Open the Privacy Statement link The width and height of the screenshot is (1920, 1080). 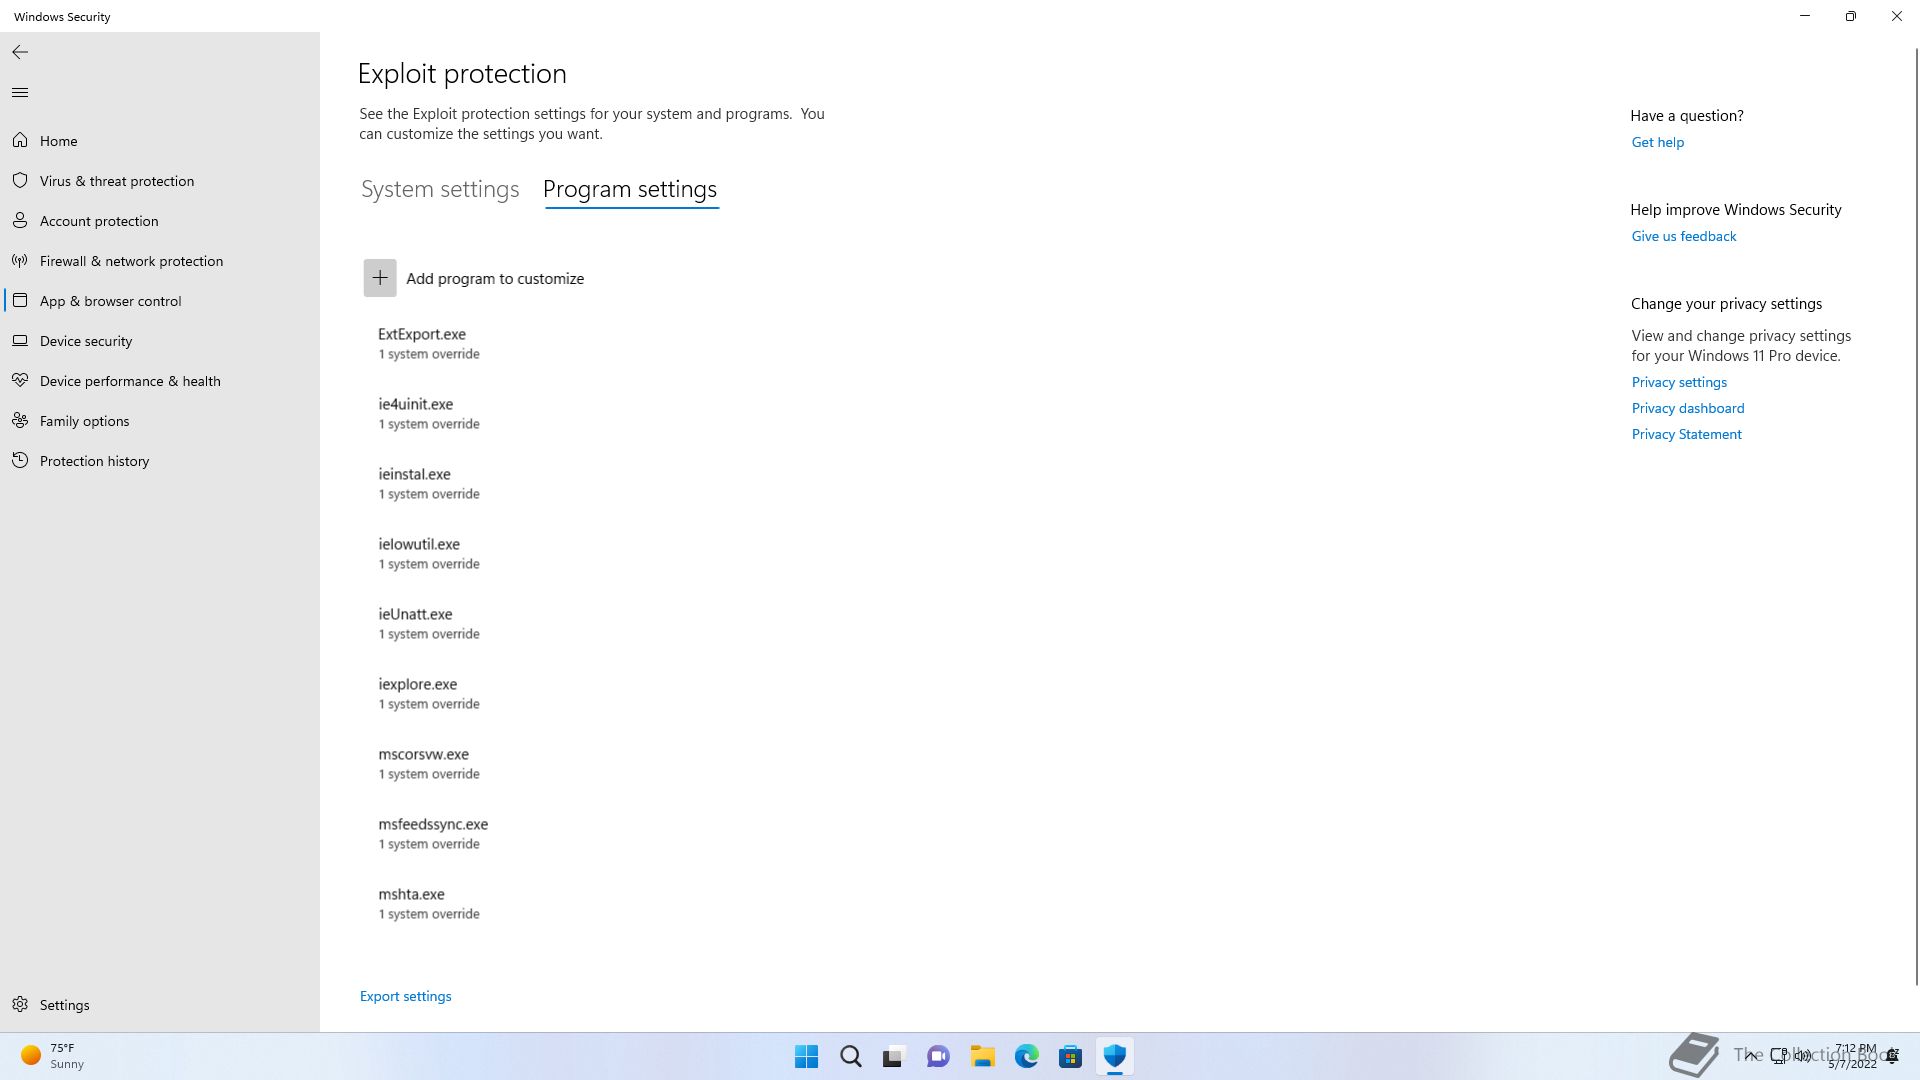point(1687,434)
